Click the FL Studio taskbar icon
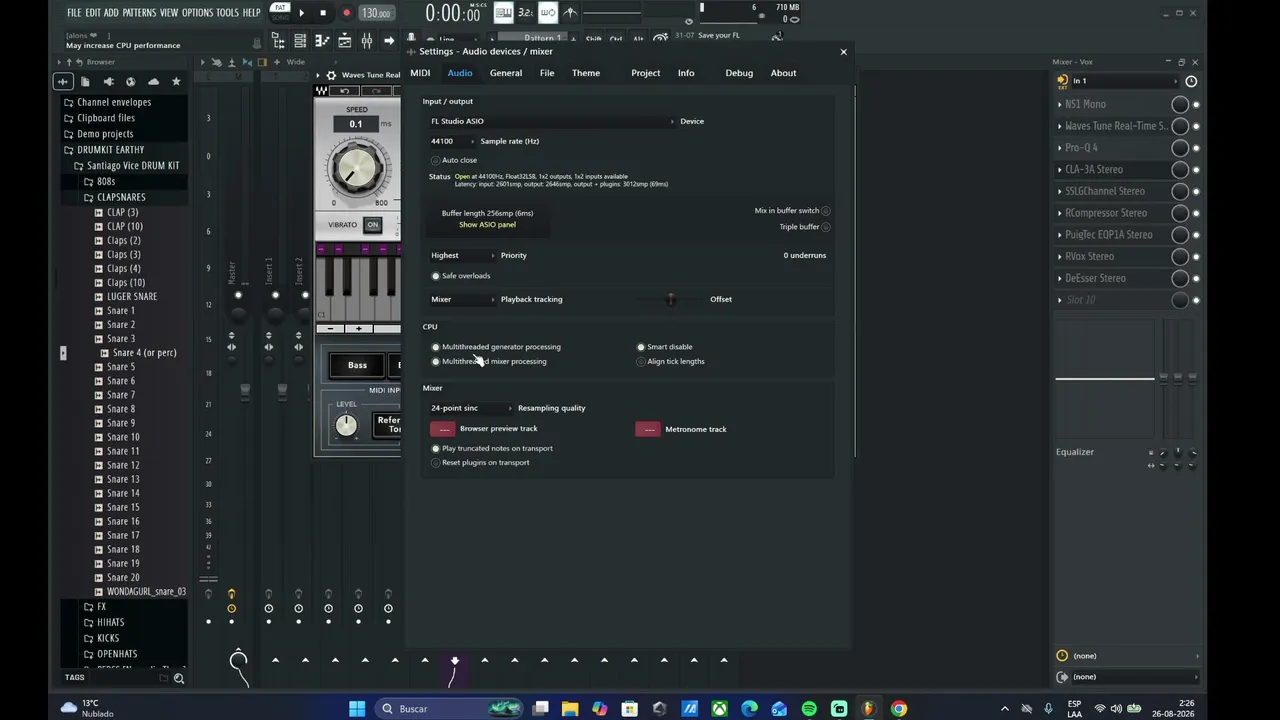Screen dimensions: 1280x720 point(868,709)
